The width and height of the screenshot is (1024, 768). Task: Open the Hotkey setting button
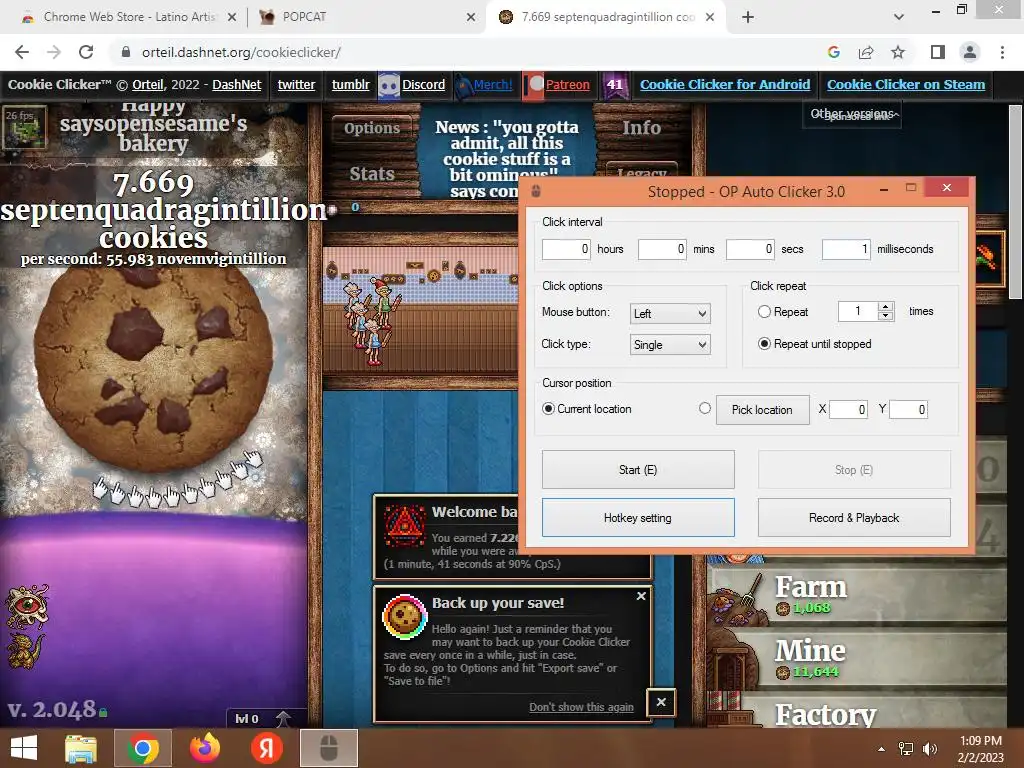click(638, 518)
